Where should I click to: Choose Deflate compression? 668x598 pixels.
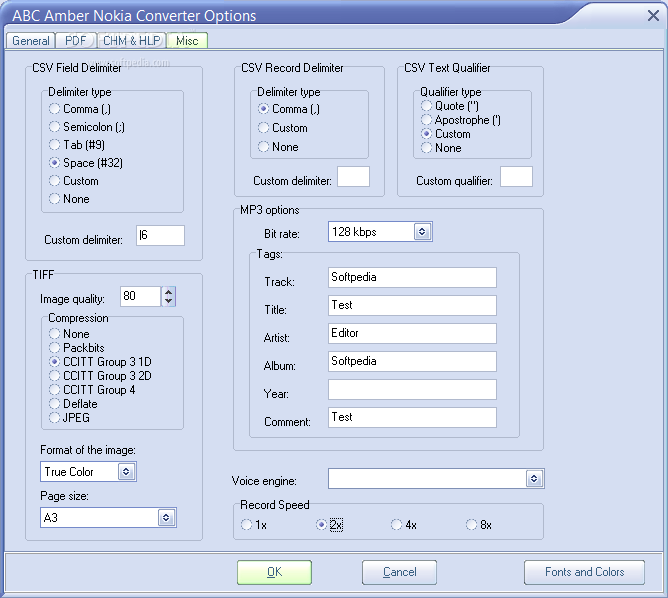(x=73, y=404)
